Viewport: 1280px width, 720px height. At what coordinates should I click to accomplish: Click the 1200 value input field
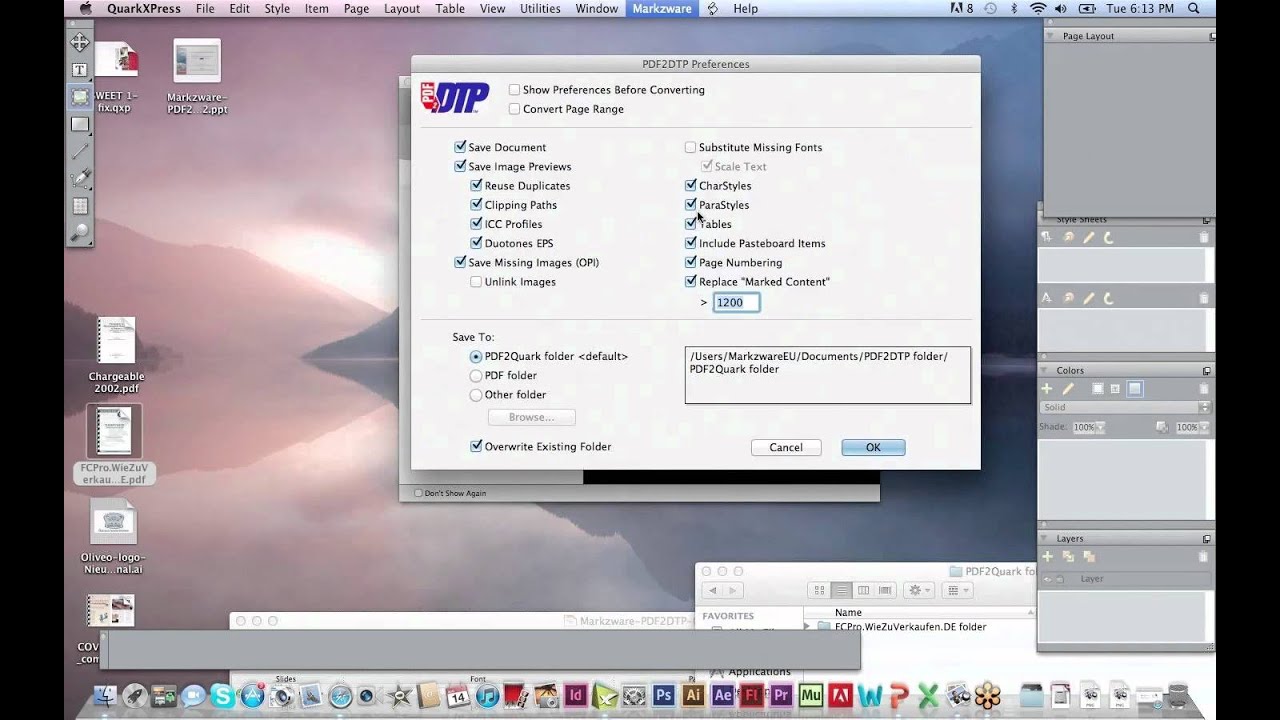click(736, 302)
